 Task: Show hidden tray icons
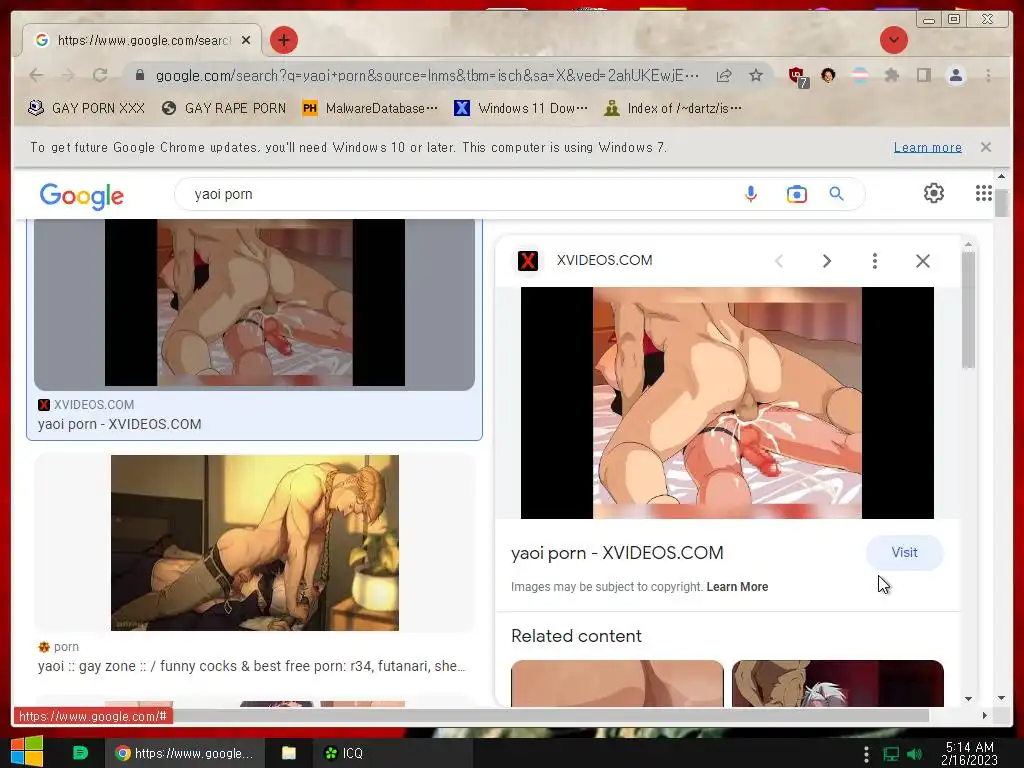tap(866, 754)
